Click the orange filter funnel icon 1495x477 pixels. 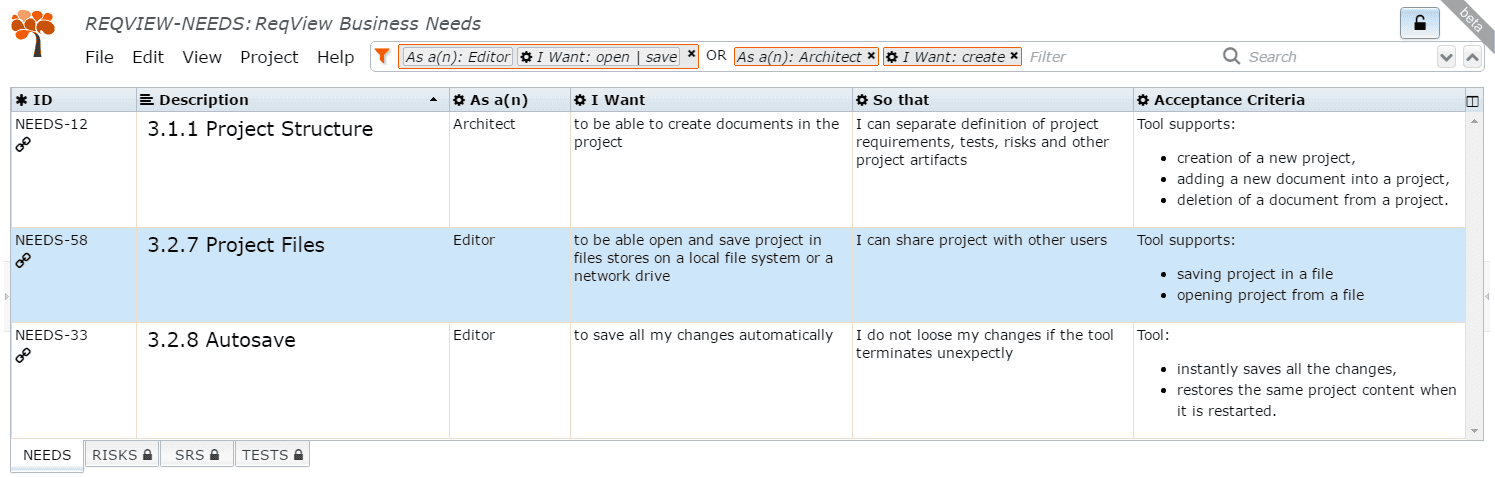pyautogui.click(x=382, y=57)
